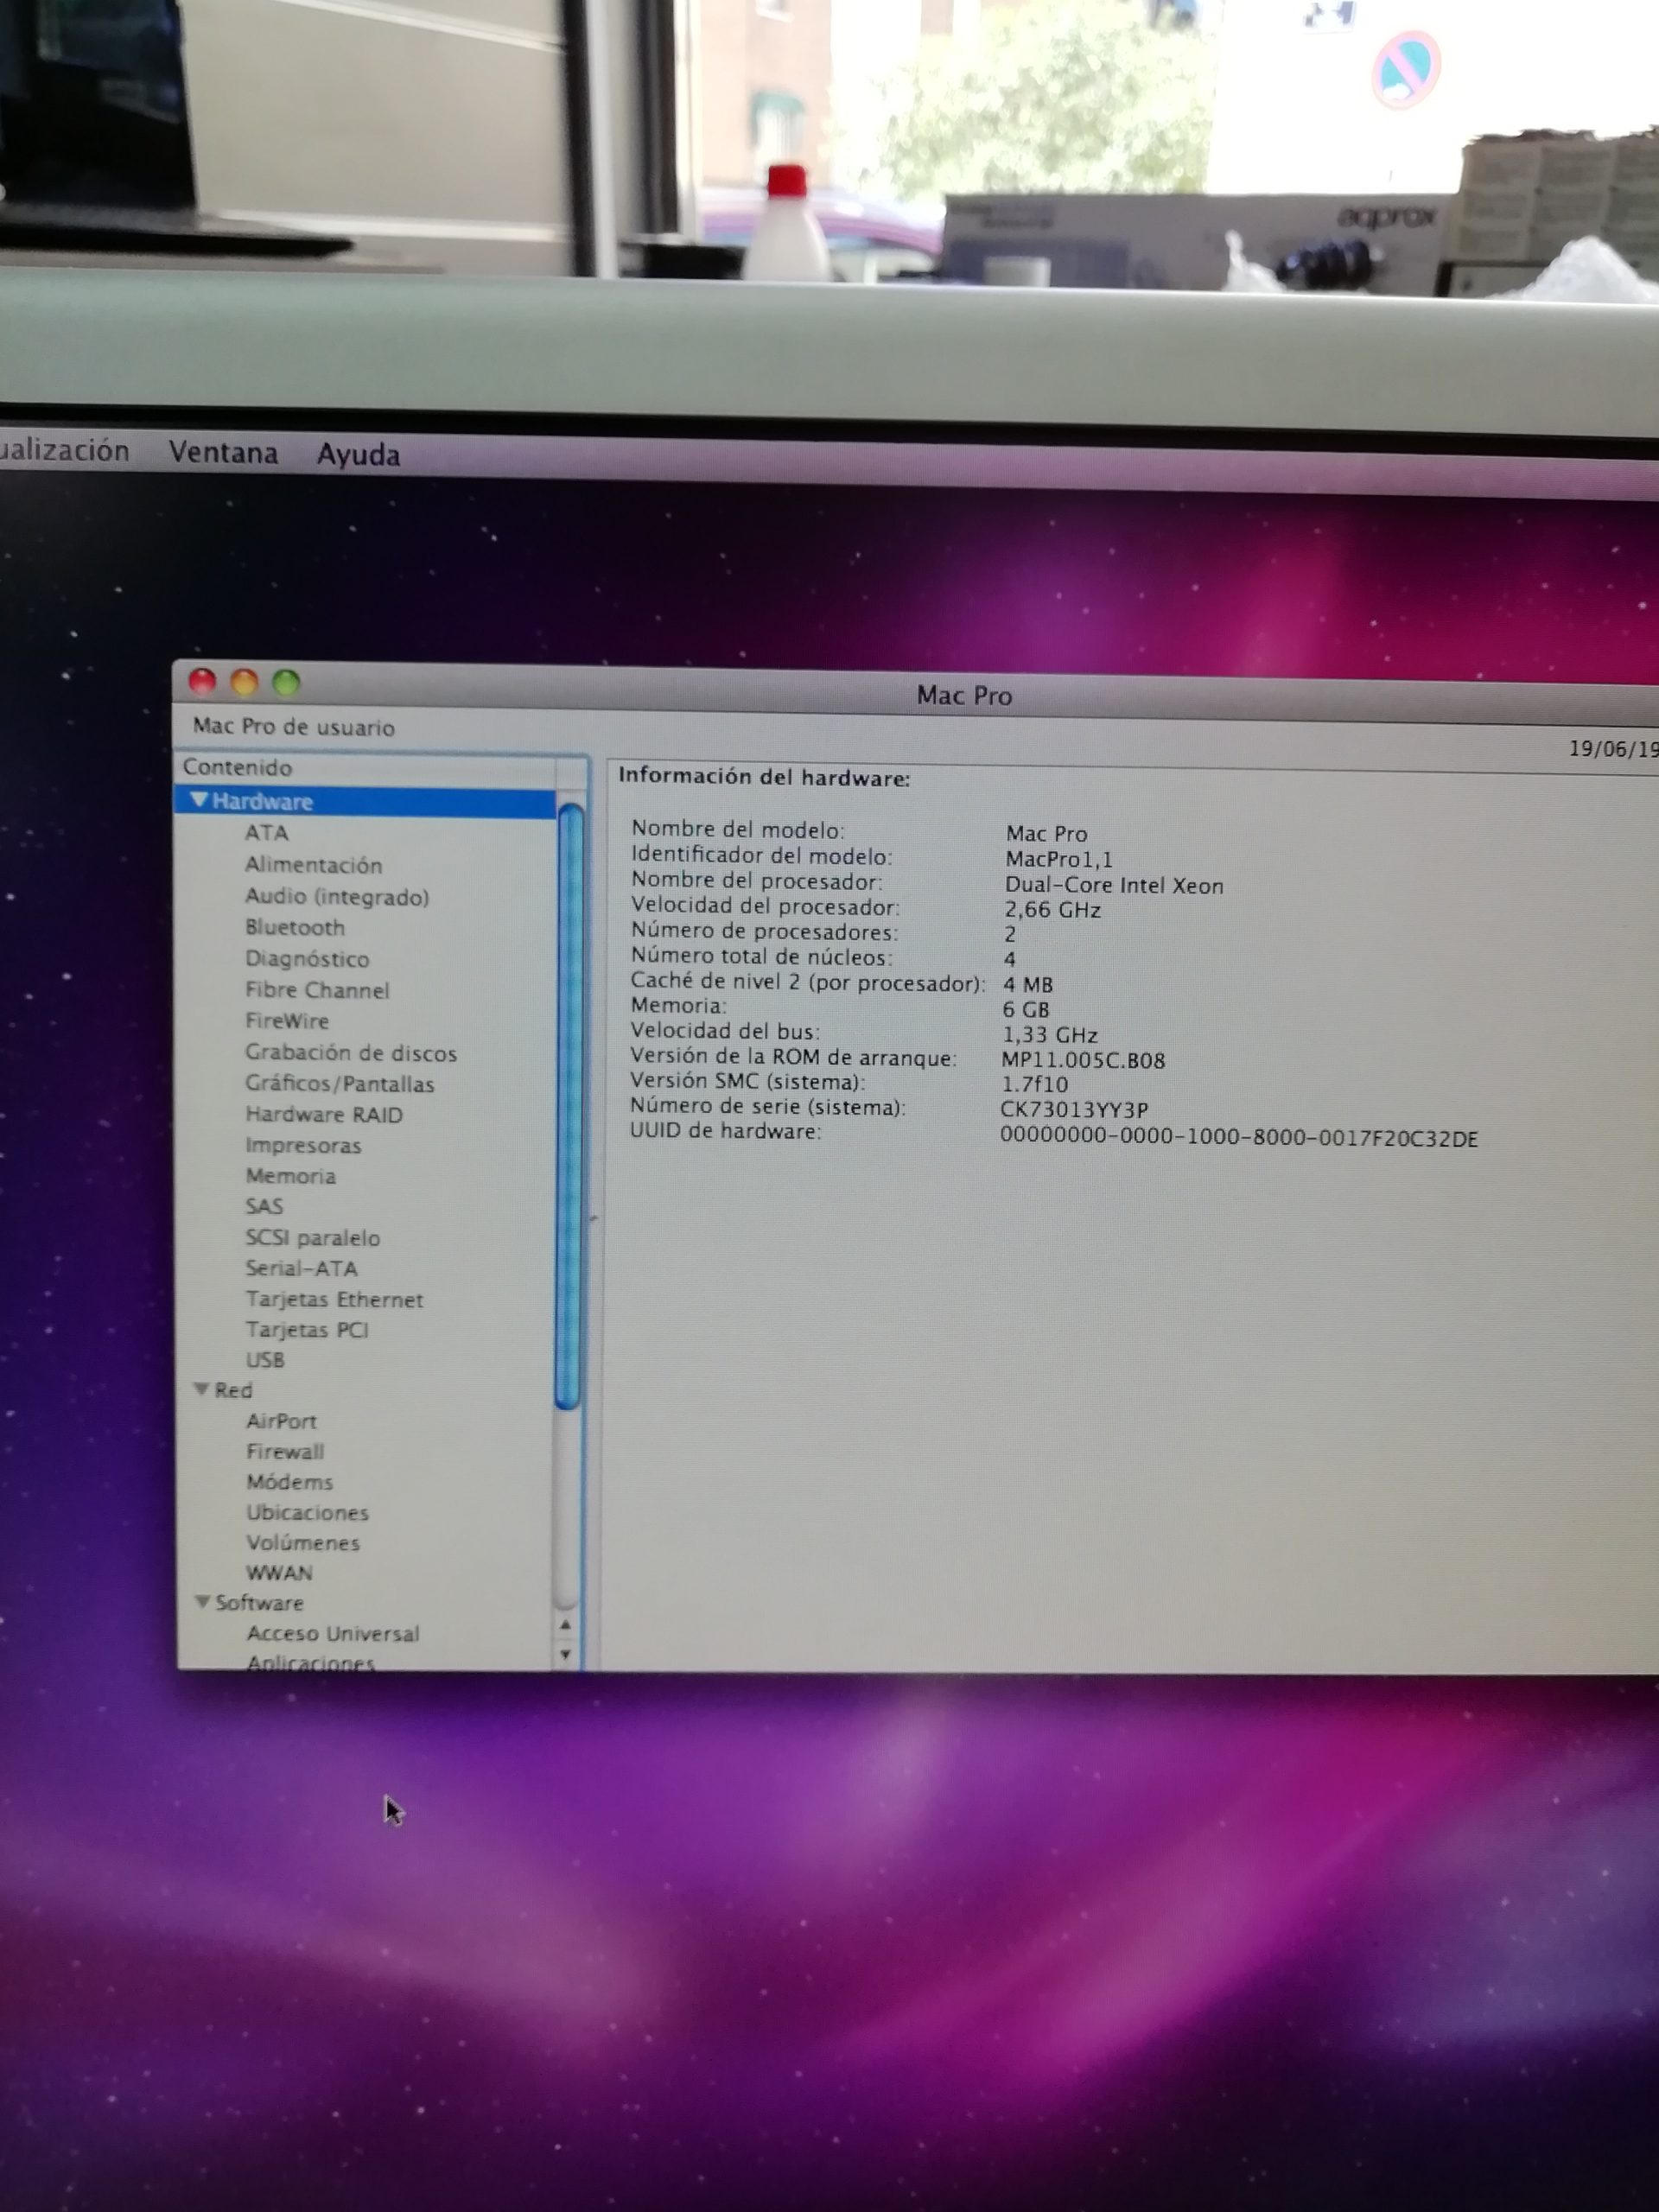Open the Ayuda menu
Viewport: 1659px width, 2212px height.
(x=358, y=455)
